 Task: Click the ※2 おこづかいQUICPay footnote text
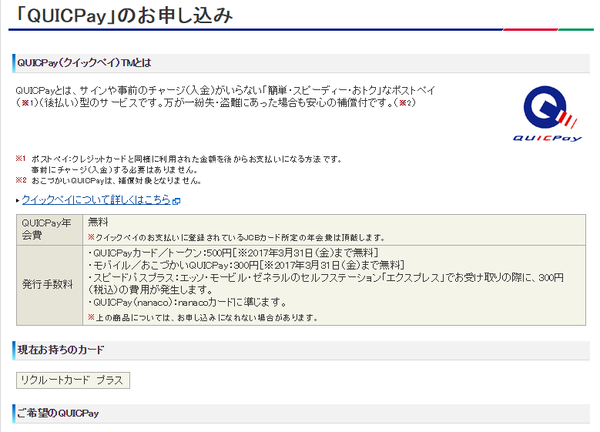coord(108,181)
